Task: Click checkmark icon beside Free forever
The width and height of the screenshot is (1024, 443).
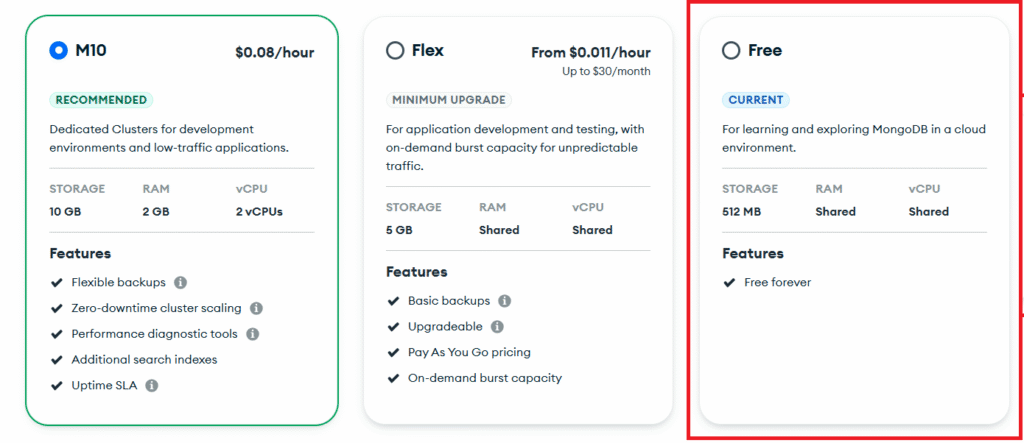Action: pyautogui.click(x=730, y=283)
